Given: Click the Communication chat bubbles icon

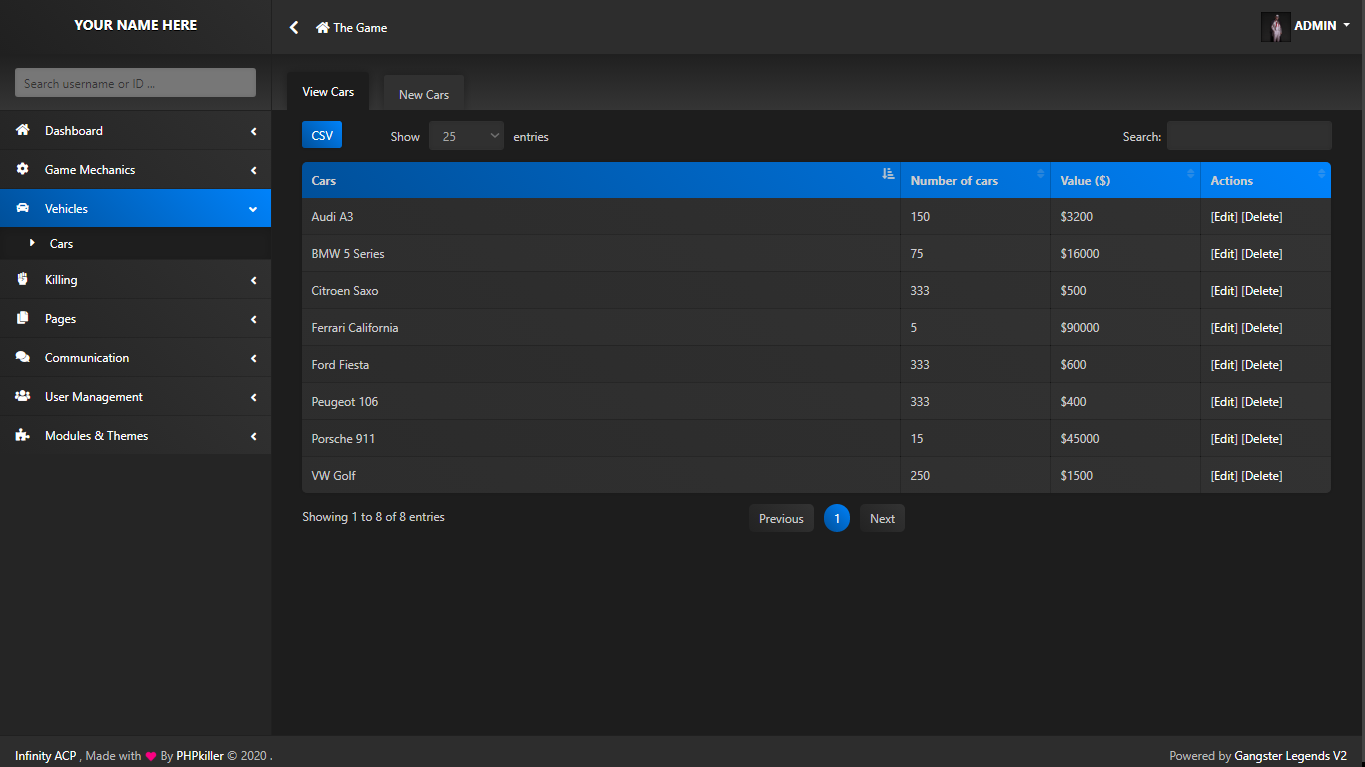Looking at the screenshot, I should pyautogui.click(x=22, y=358).
